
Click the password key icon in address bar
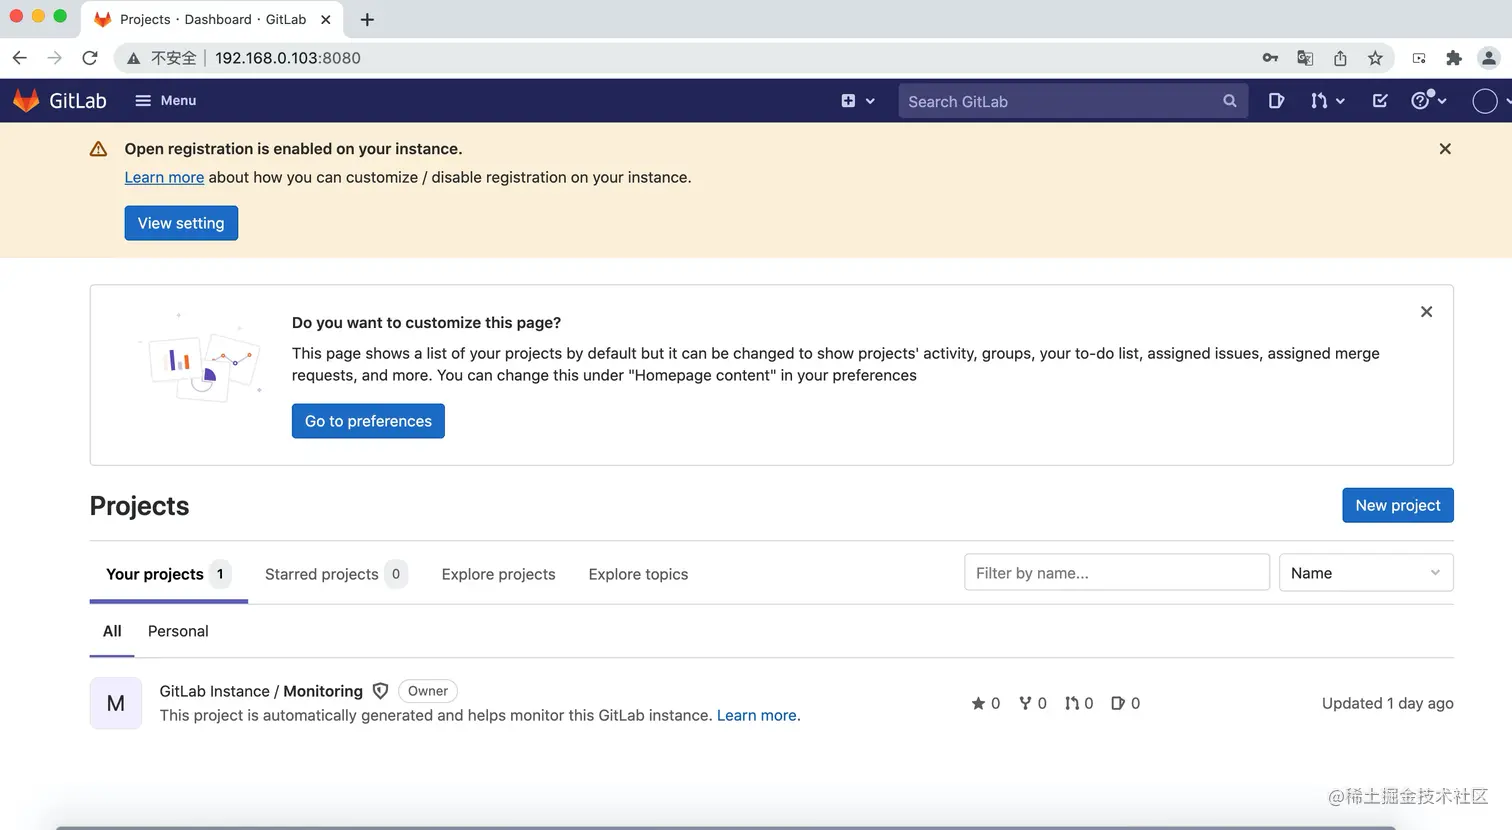[1270, 58]
